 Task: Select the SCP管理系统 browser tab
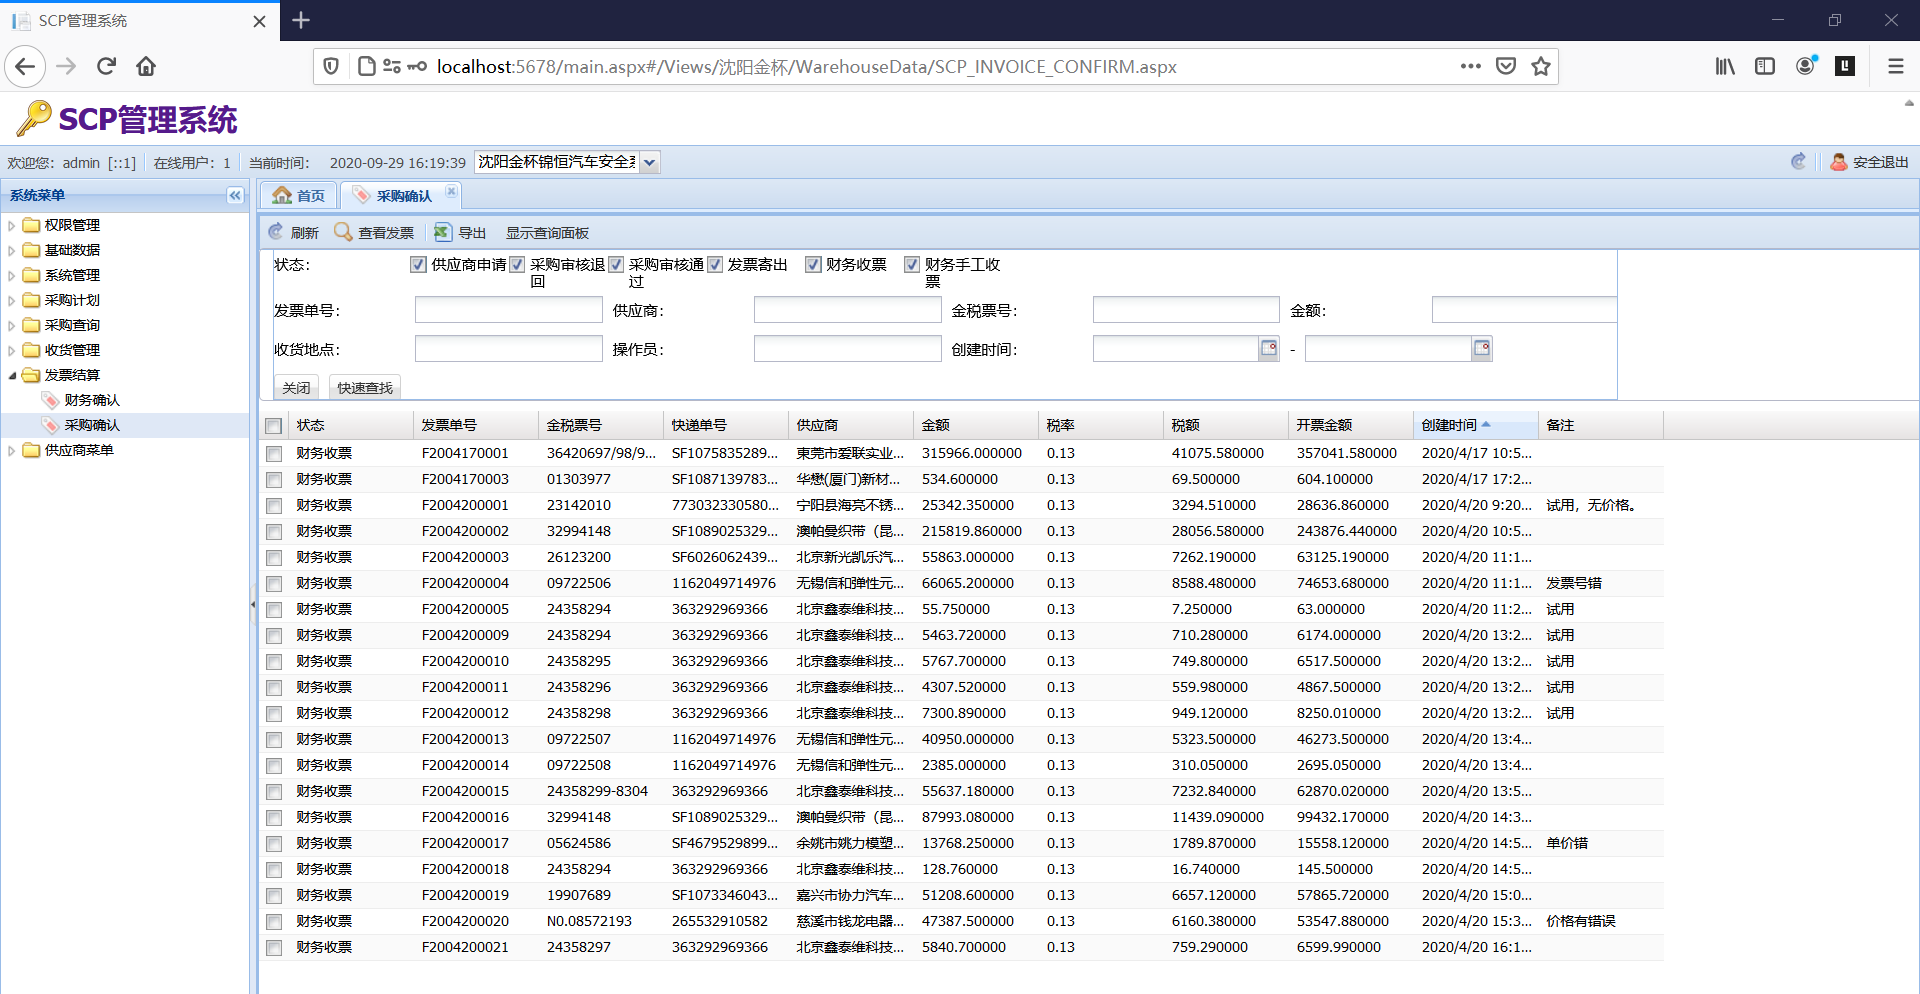[140, 21]
